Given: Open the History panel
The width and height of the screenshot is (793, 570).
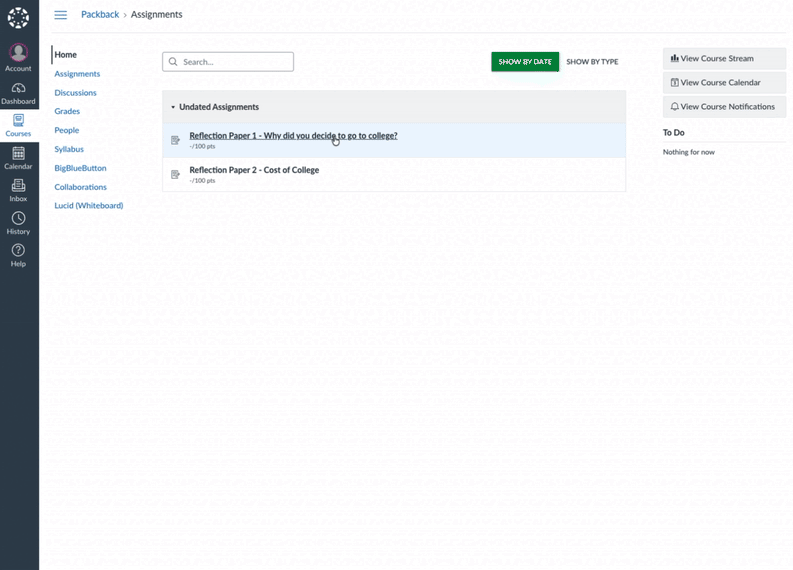Looking at the screenshot, I should tap(18, 223).
